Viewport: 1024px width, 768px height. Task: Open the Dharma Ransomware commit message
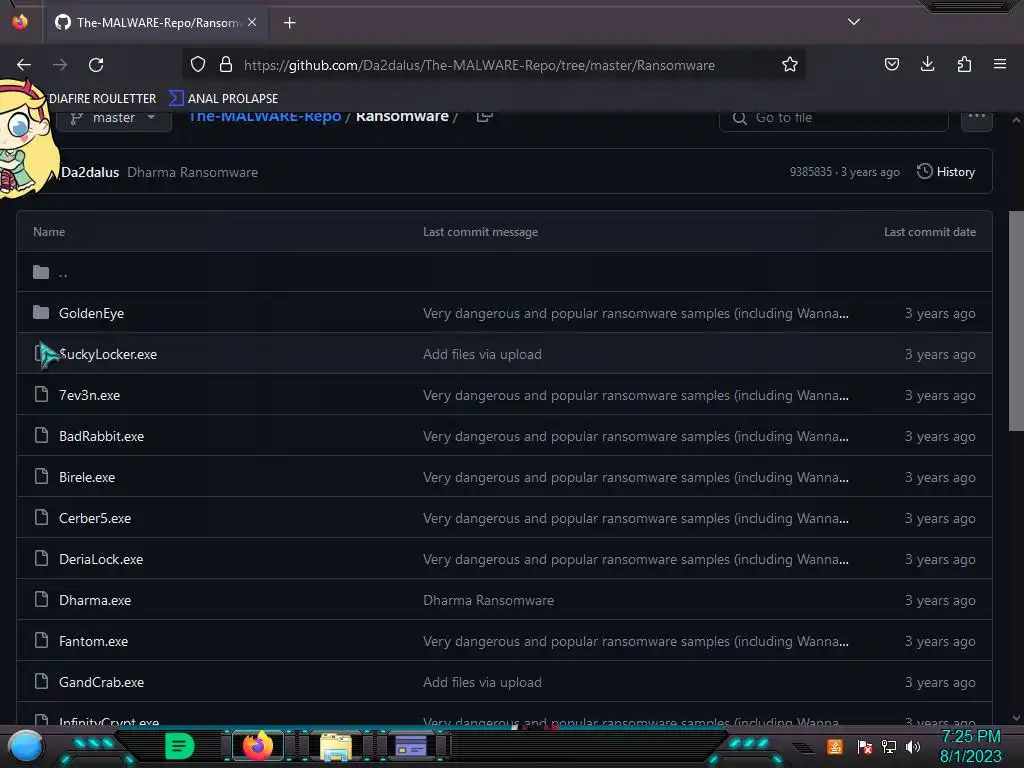pos(193,172)
